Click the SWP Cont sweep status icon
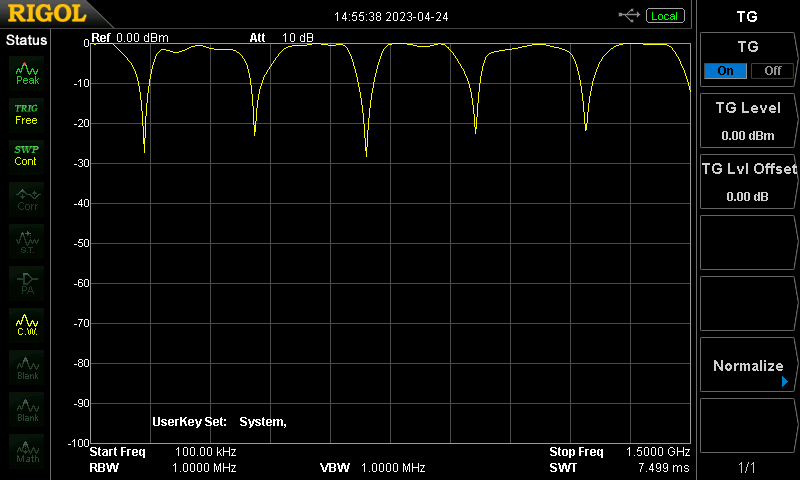The image size is (800, 480). (27, 155)
